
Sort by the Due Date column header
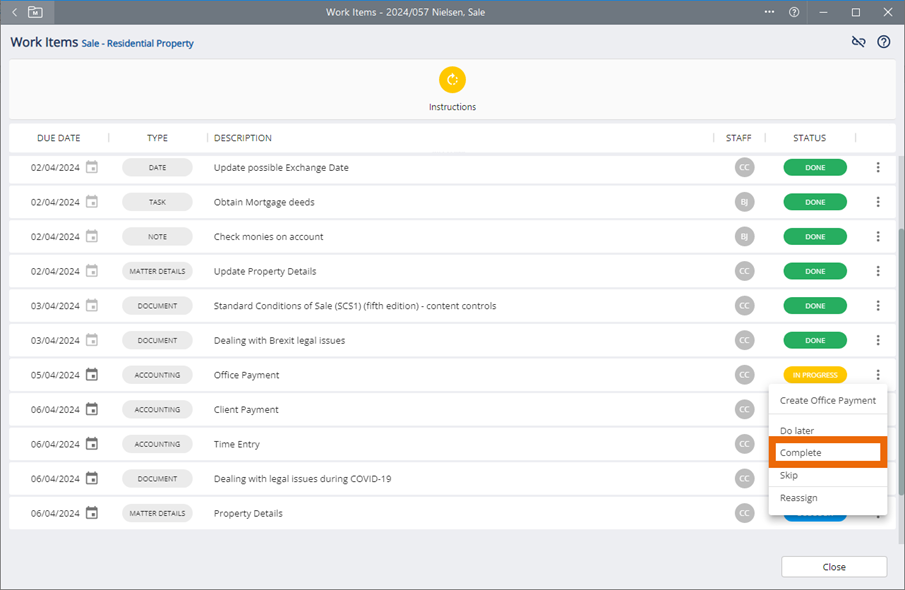tap(59, 138)
